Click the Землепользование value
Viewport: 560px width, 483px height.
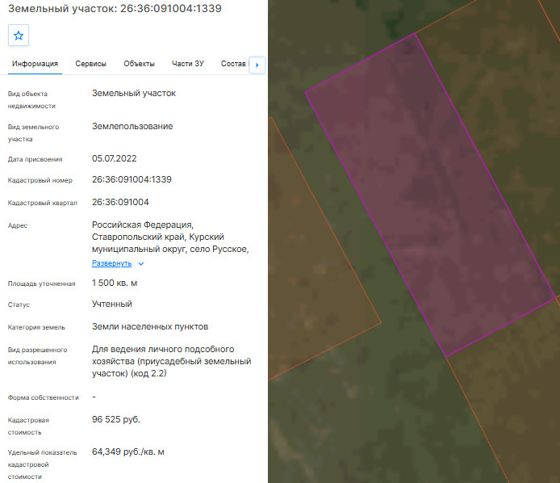coord(132,126)
